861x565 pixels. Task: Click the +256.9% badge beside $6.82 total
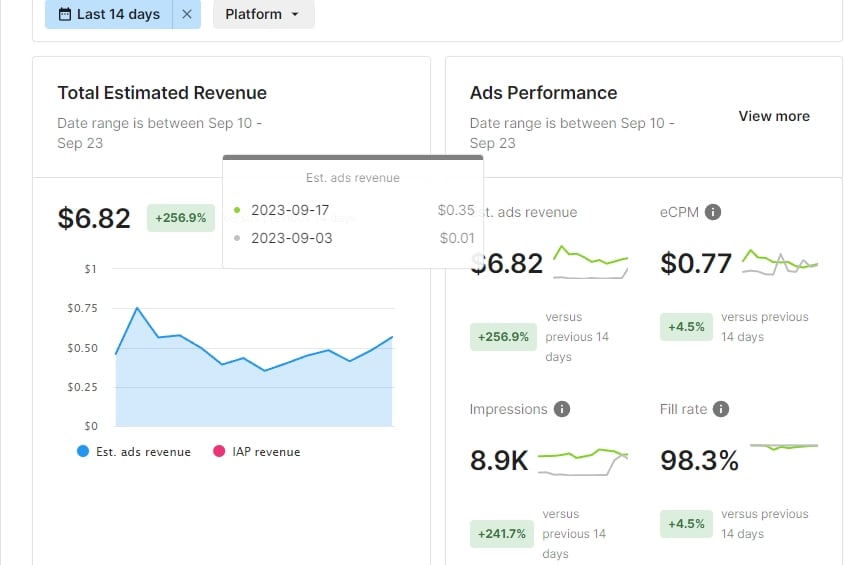181,218
